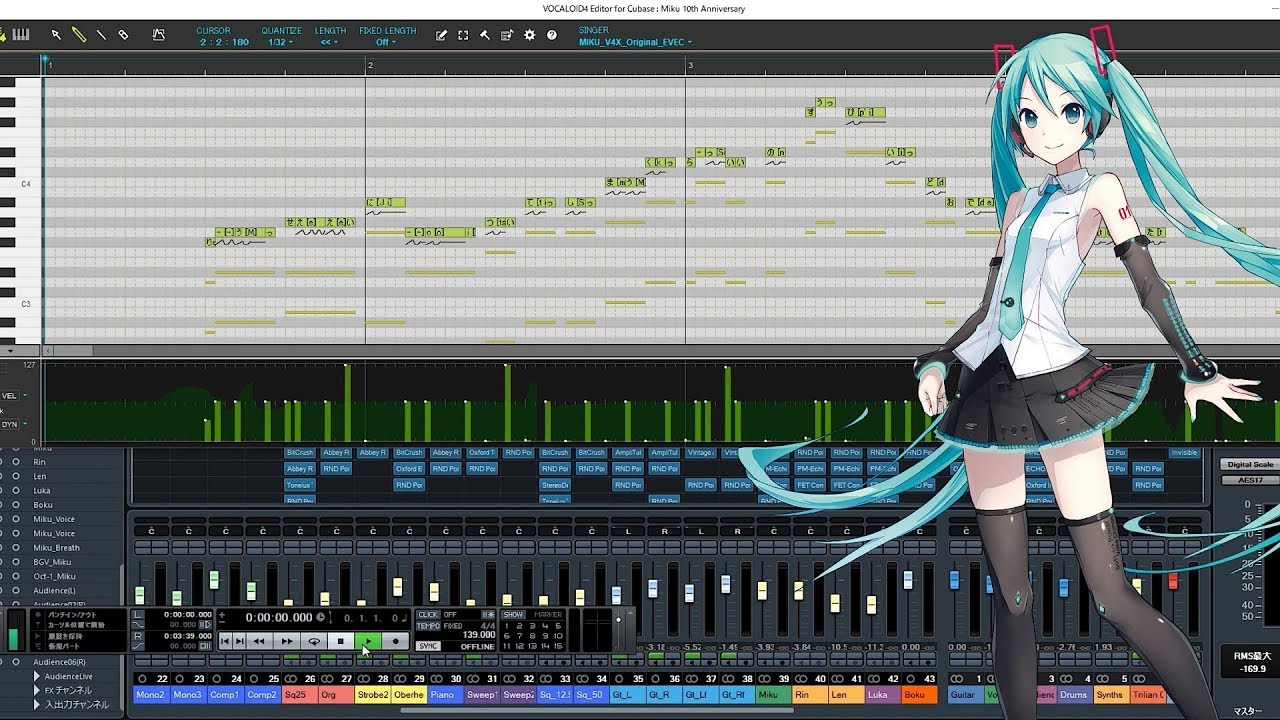Open the QUANTIZE 1/32 dropdown
The height and width of the screenshot is (720, 1280).
pyautogui.click(x=280, y=42)
